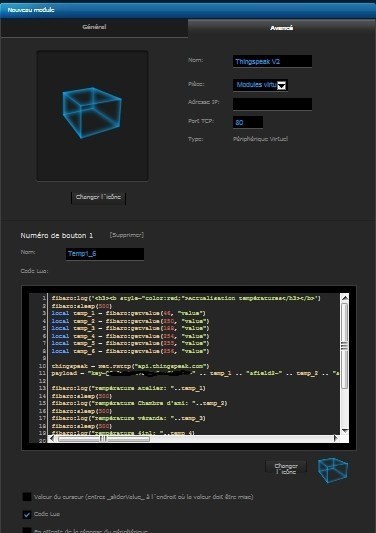
Task: Click Changer l'icône under the module image
Action: tap(98, 197)
